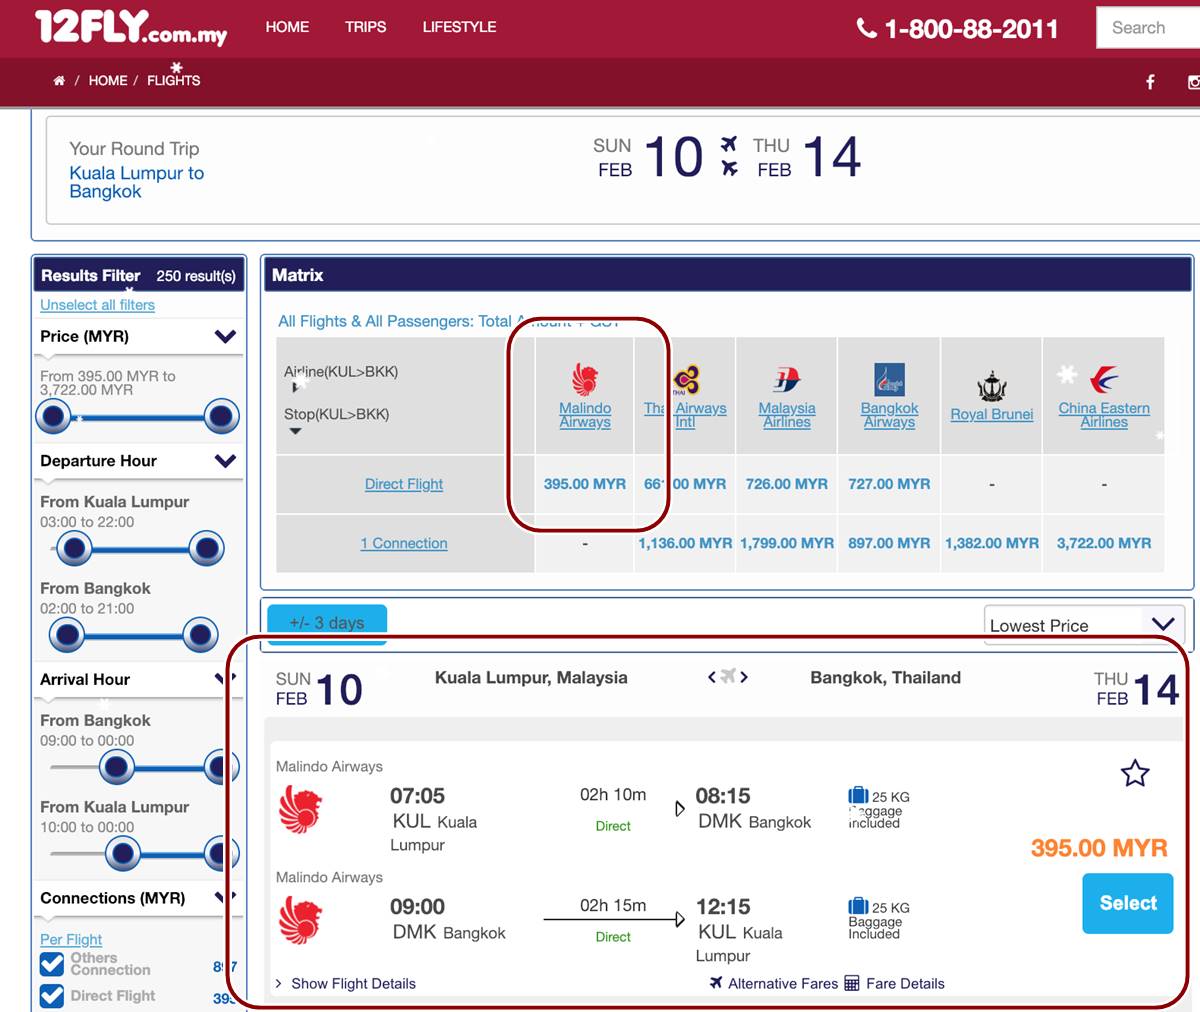Mark the flight as favorite with star
The image size is (1200, 1012).
point(1135,772)
